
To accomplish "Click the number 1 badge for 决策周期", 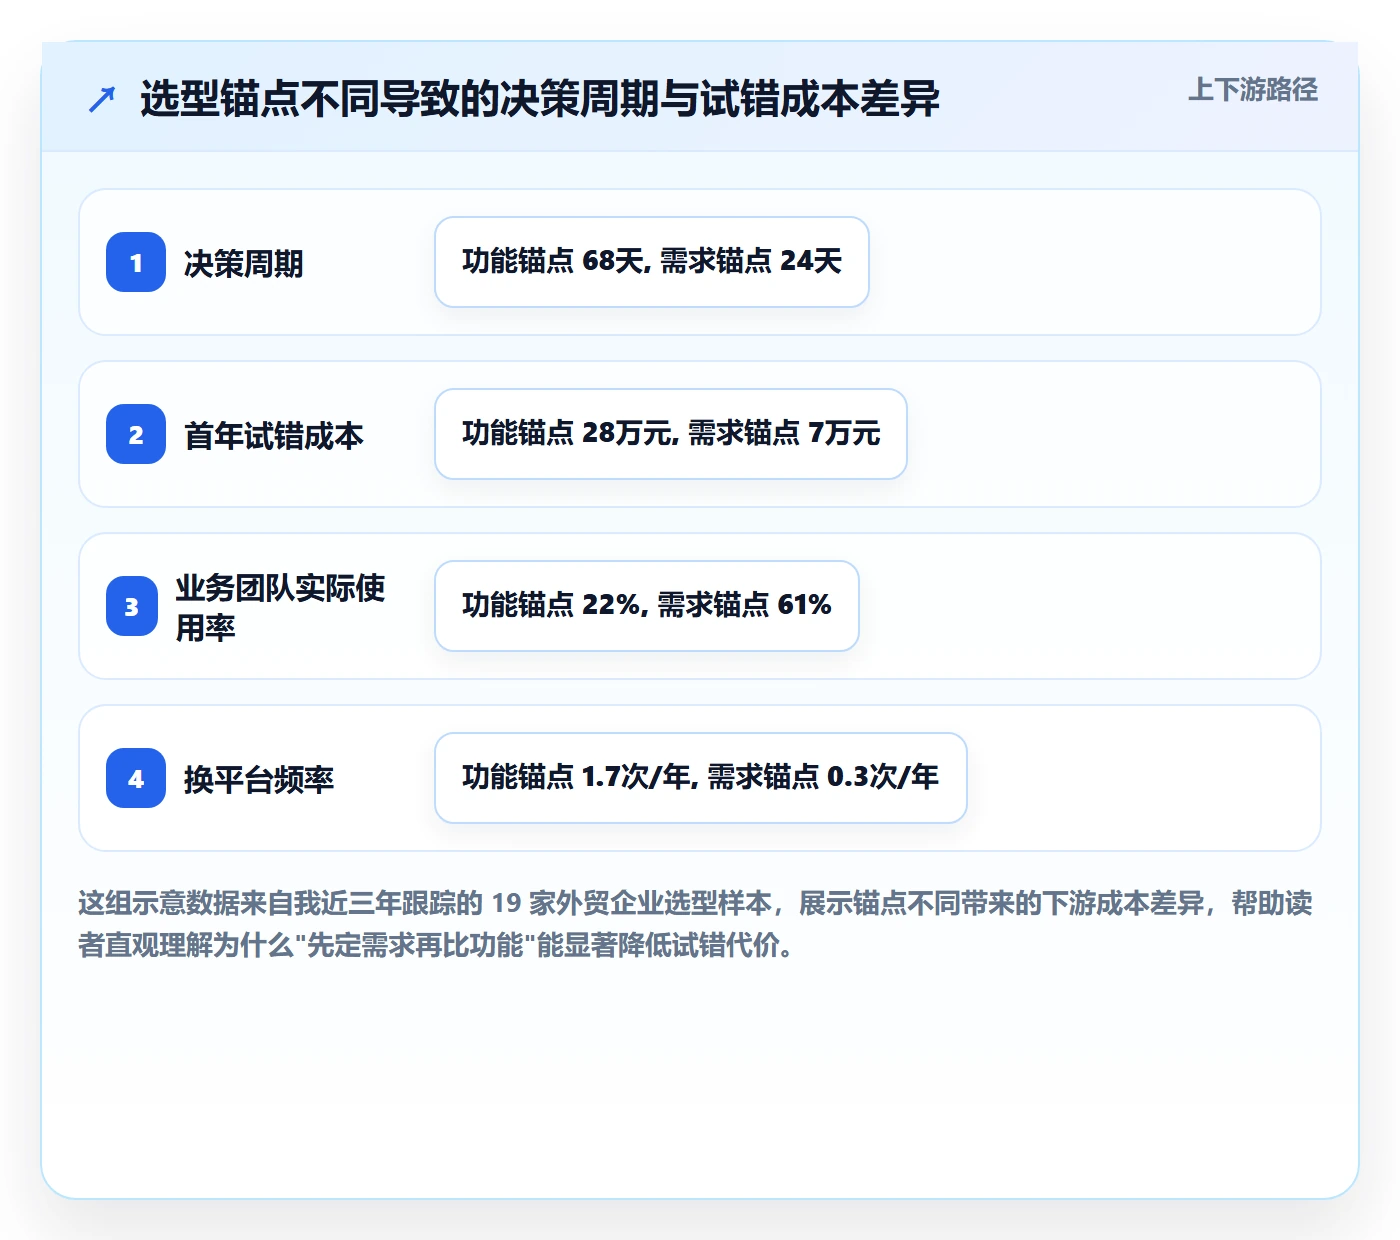I will coord(136,262).
